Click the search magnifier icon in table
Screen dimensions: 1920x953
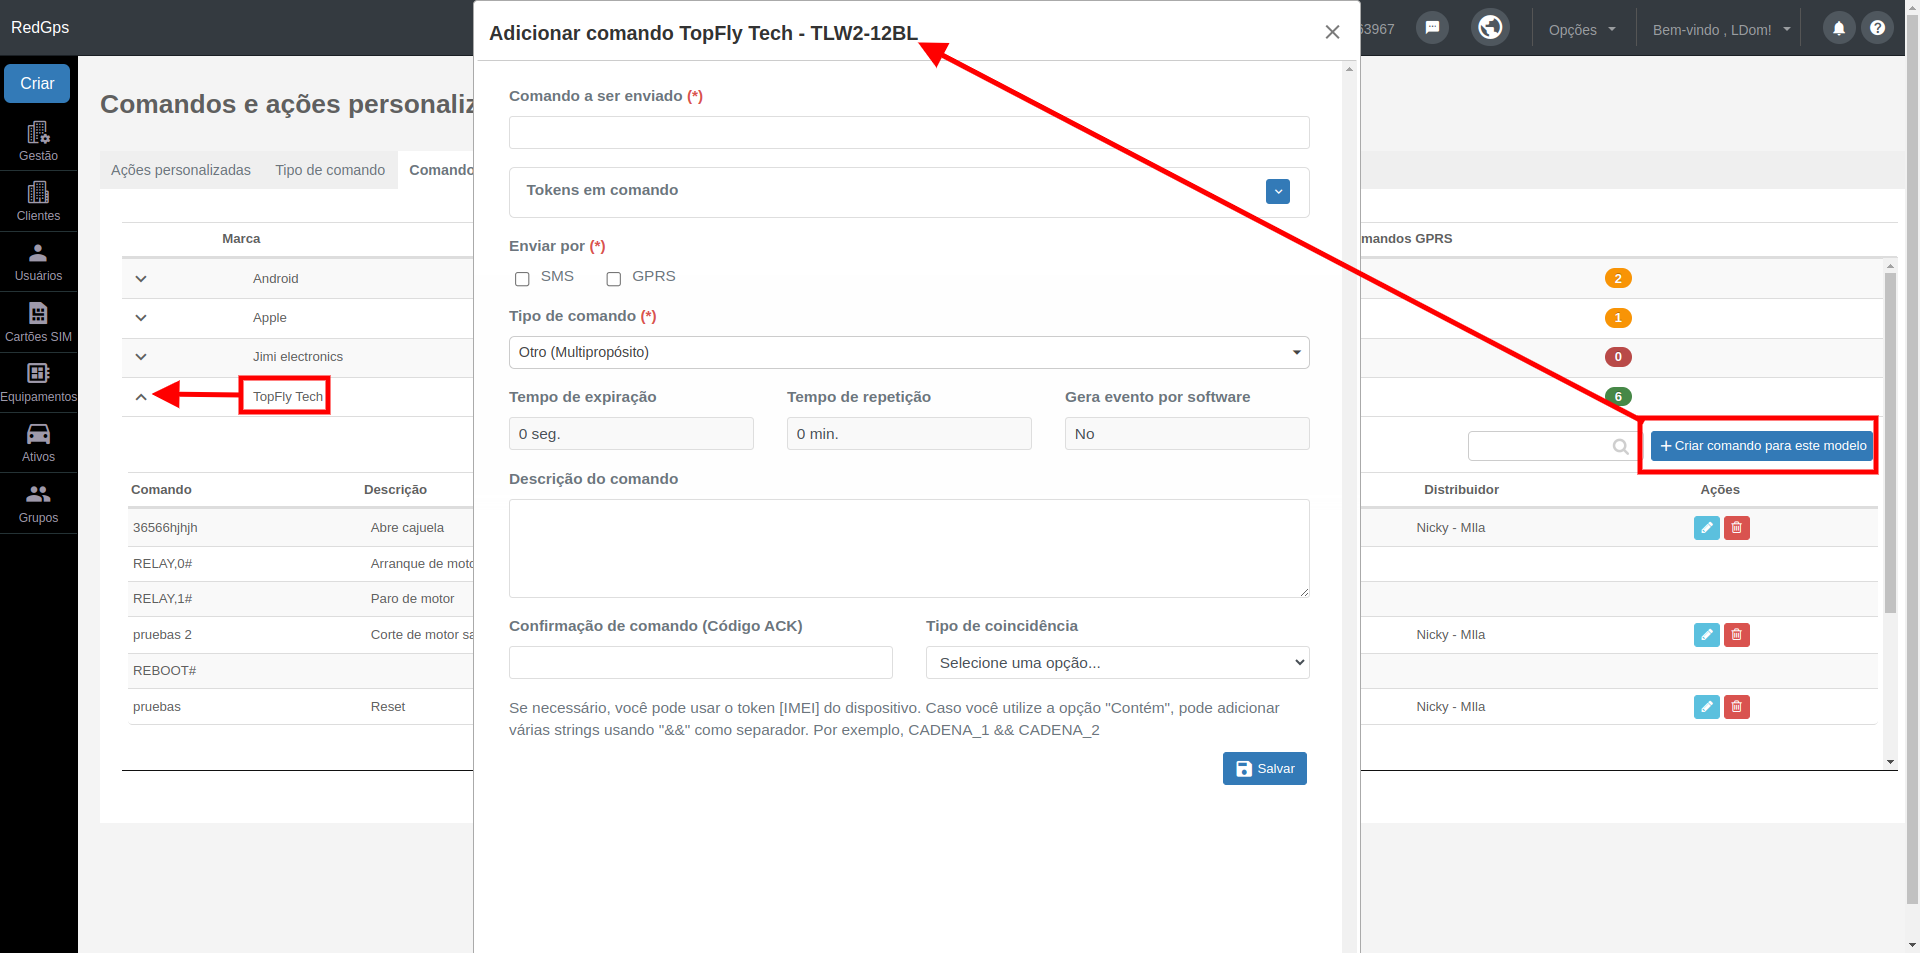1620,447
